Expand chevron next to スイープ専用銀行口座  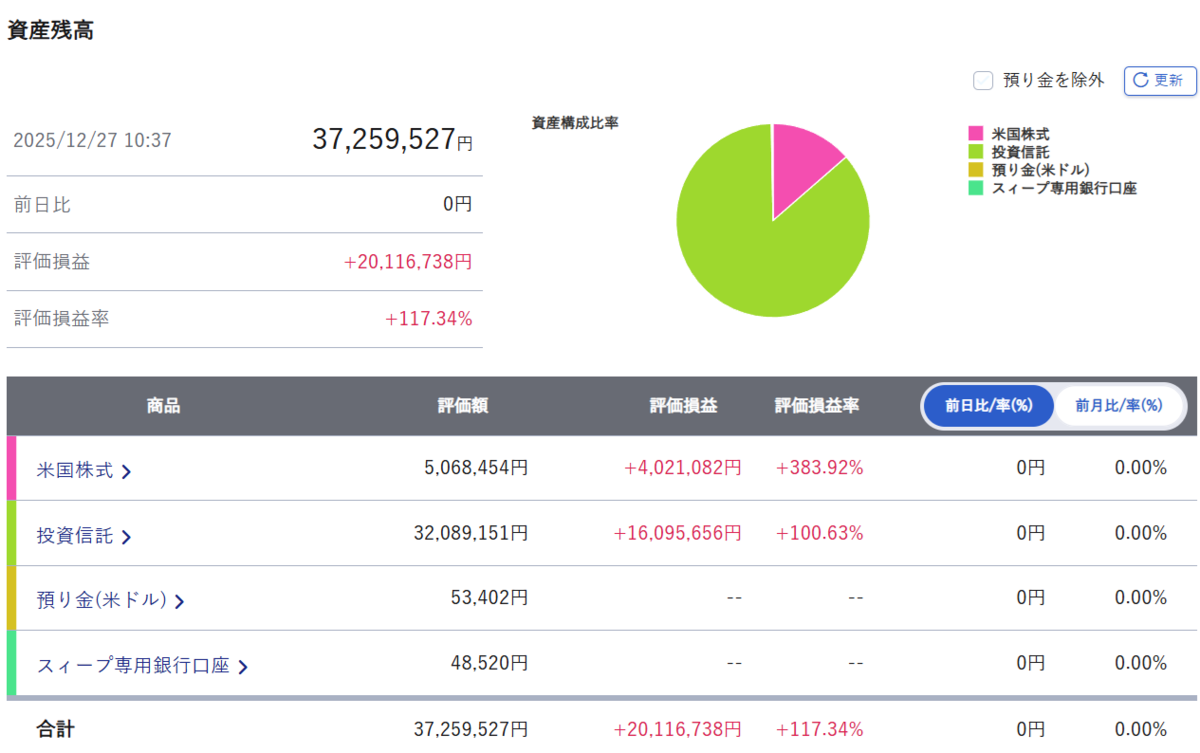[243, 667]
